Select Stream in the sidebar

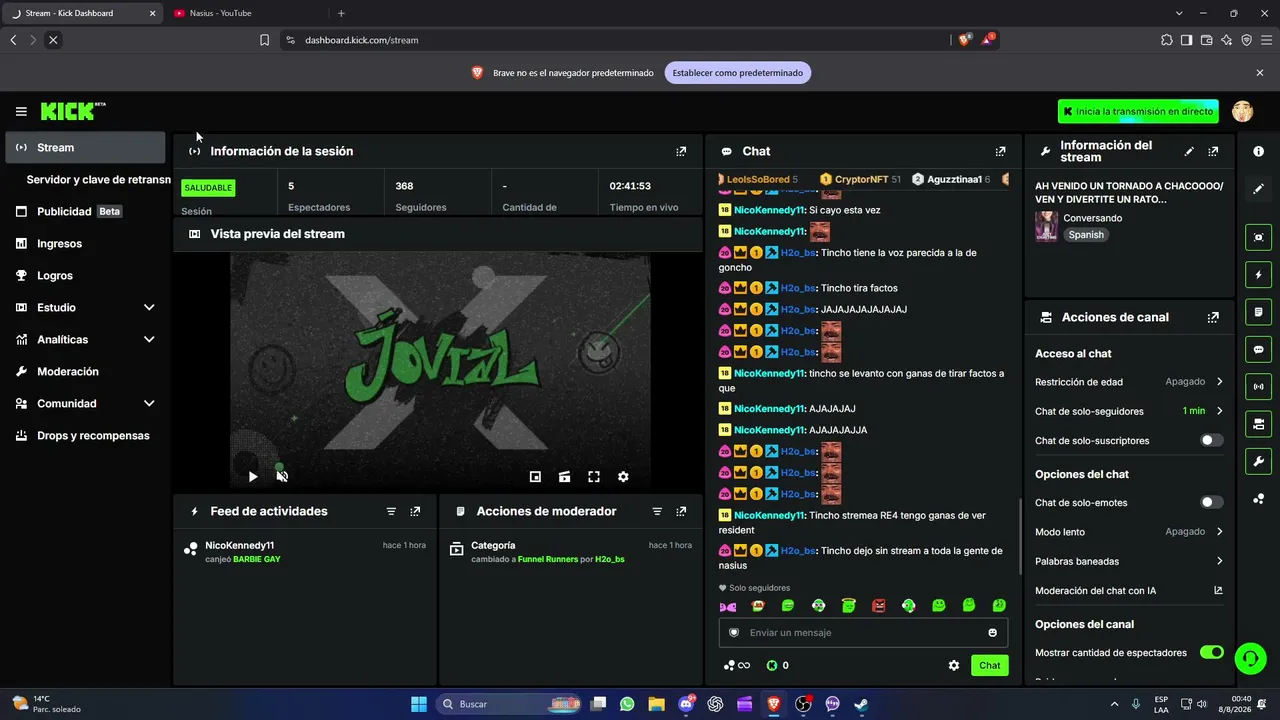click(85, 147)
